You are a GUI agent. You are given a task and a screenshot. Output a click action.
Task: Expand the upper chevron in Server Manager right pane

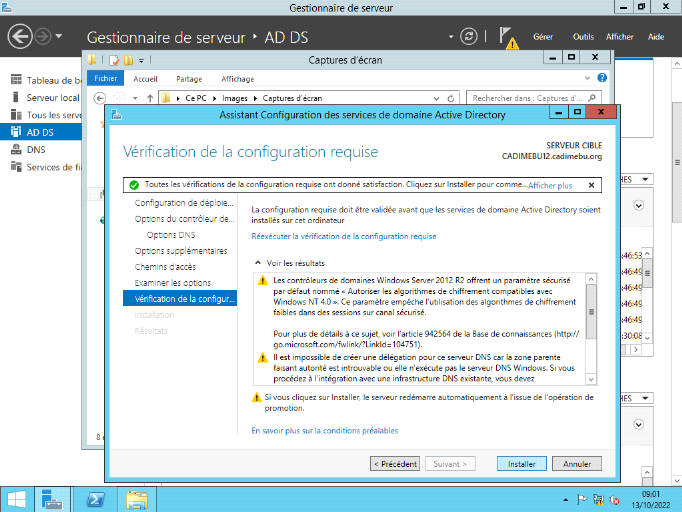[639, 206]
